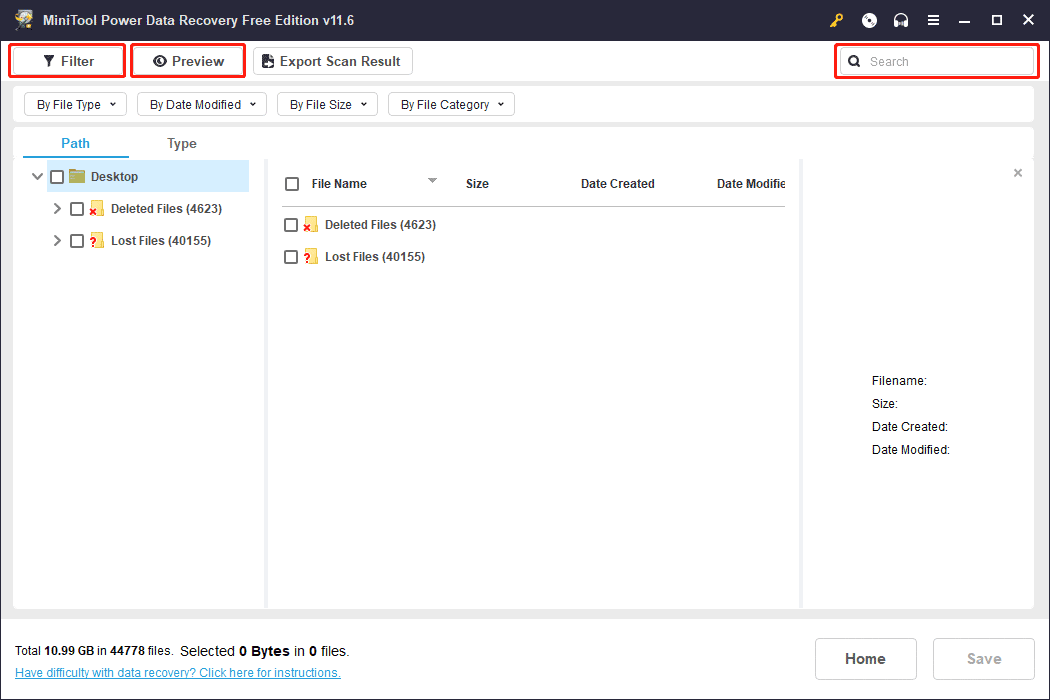Check Lost Files (40155) checkbox in list

291,257
